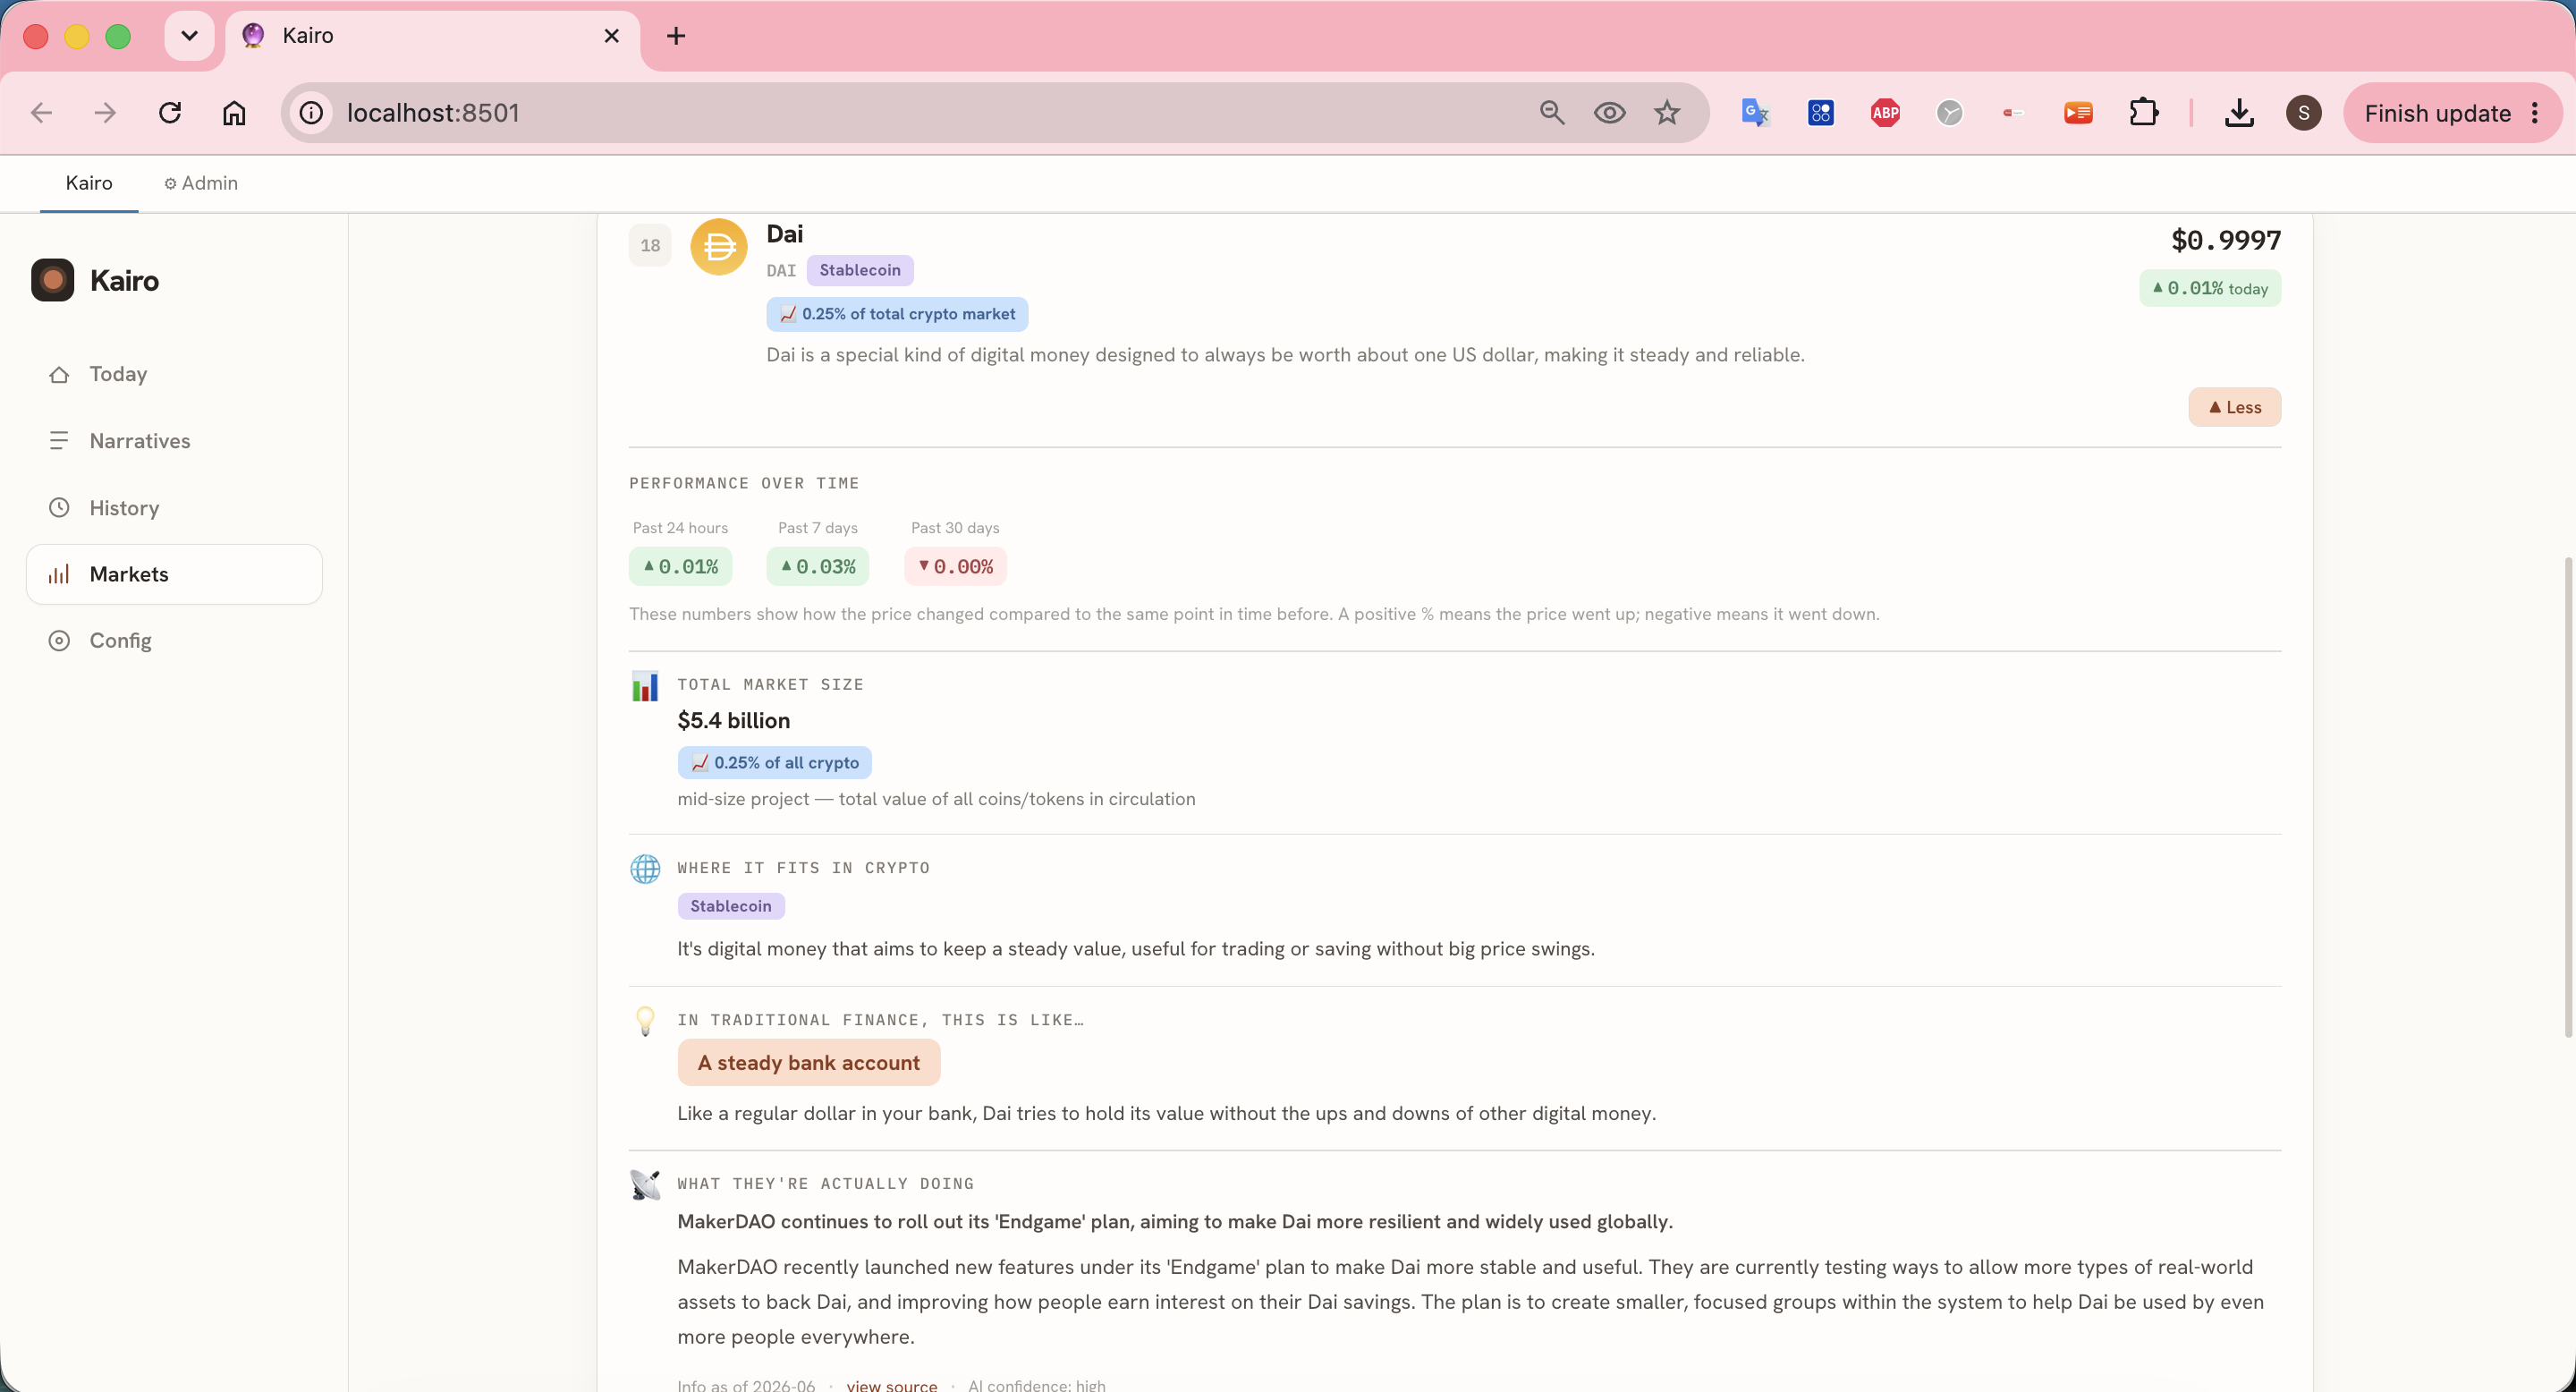Viewport: 2576px width, 1392px height.
Task: Select the Markets bar chart icon
Action: click(x=59, y=574)
